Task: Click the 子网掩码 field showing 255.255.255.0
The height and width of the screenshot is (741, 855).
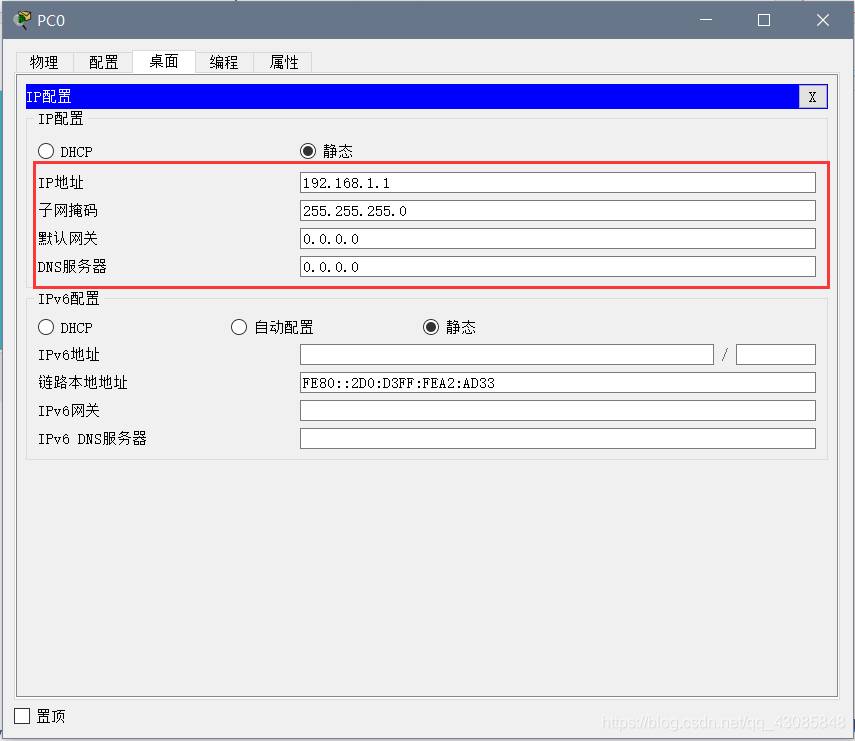Action: click(x=558, y=210)
